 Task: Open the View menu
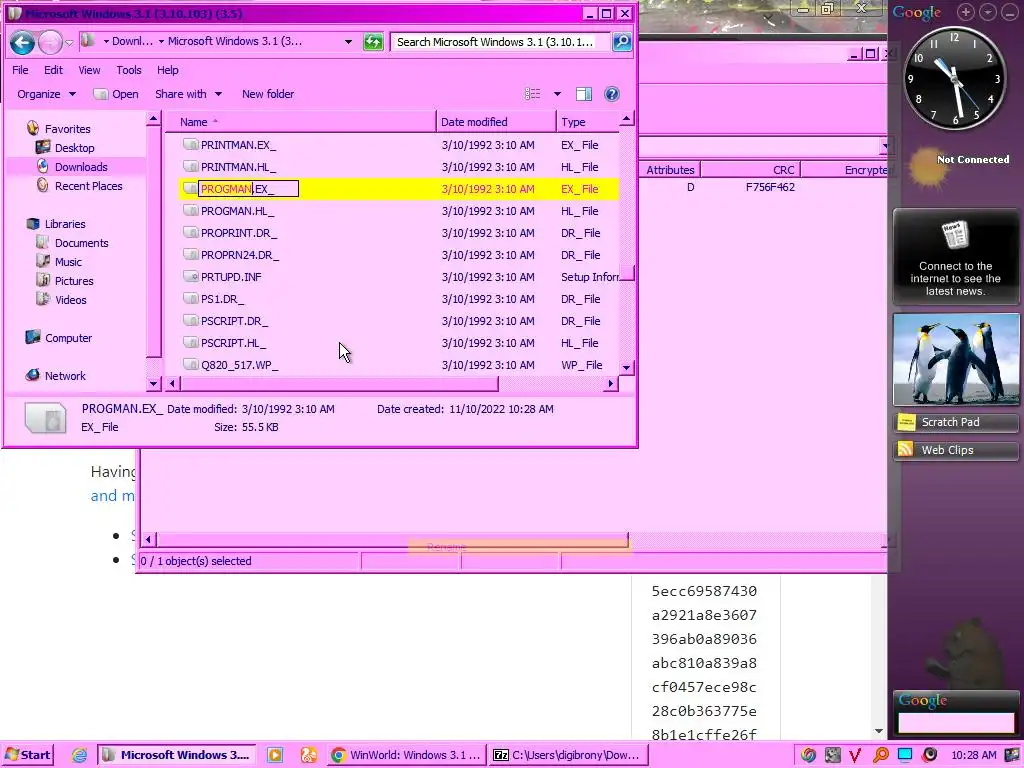point(89,70)
